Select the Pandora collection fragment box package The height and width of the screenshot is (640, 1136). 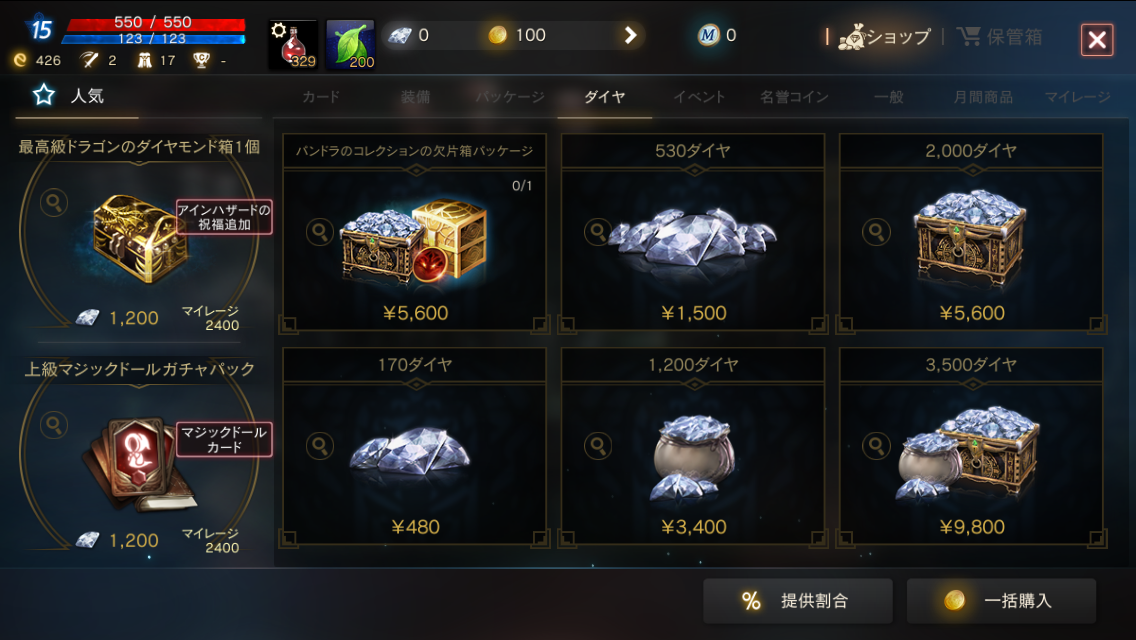click(x=414, y=233)
